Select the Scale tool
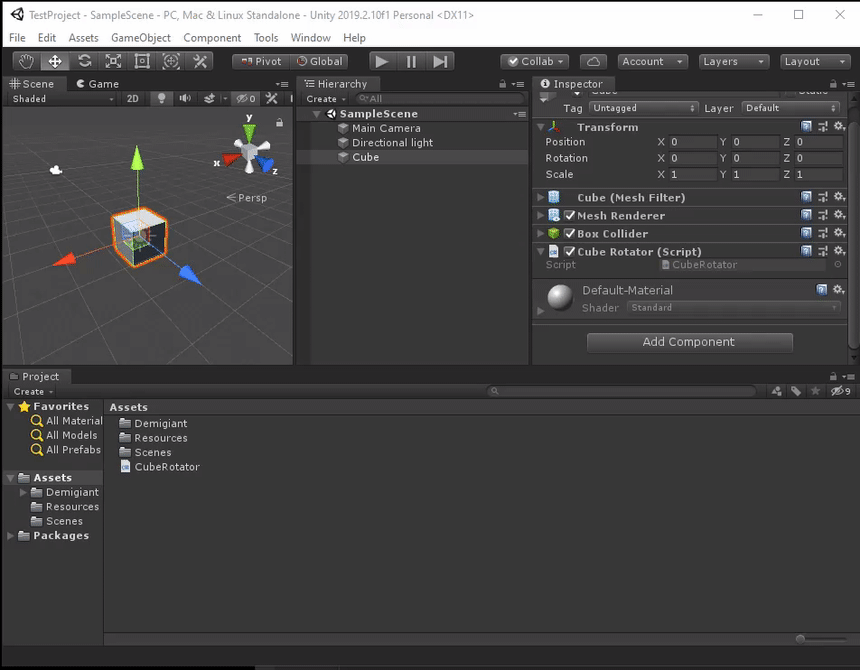 point(114,61)
